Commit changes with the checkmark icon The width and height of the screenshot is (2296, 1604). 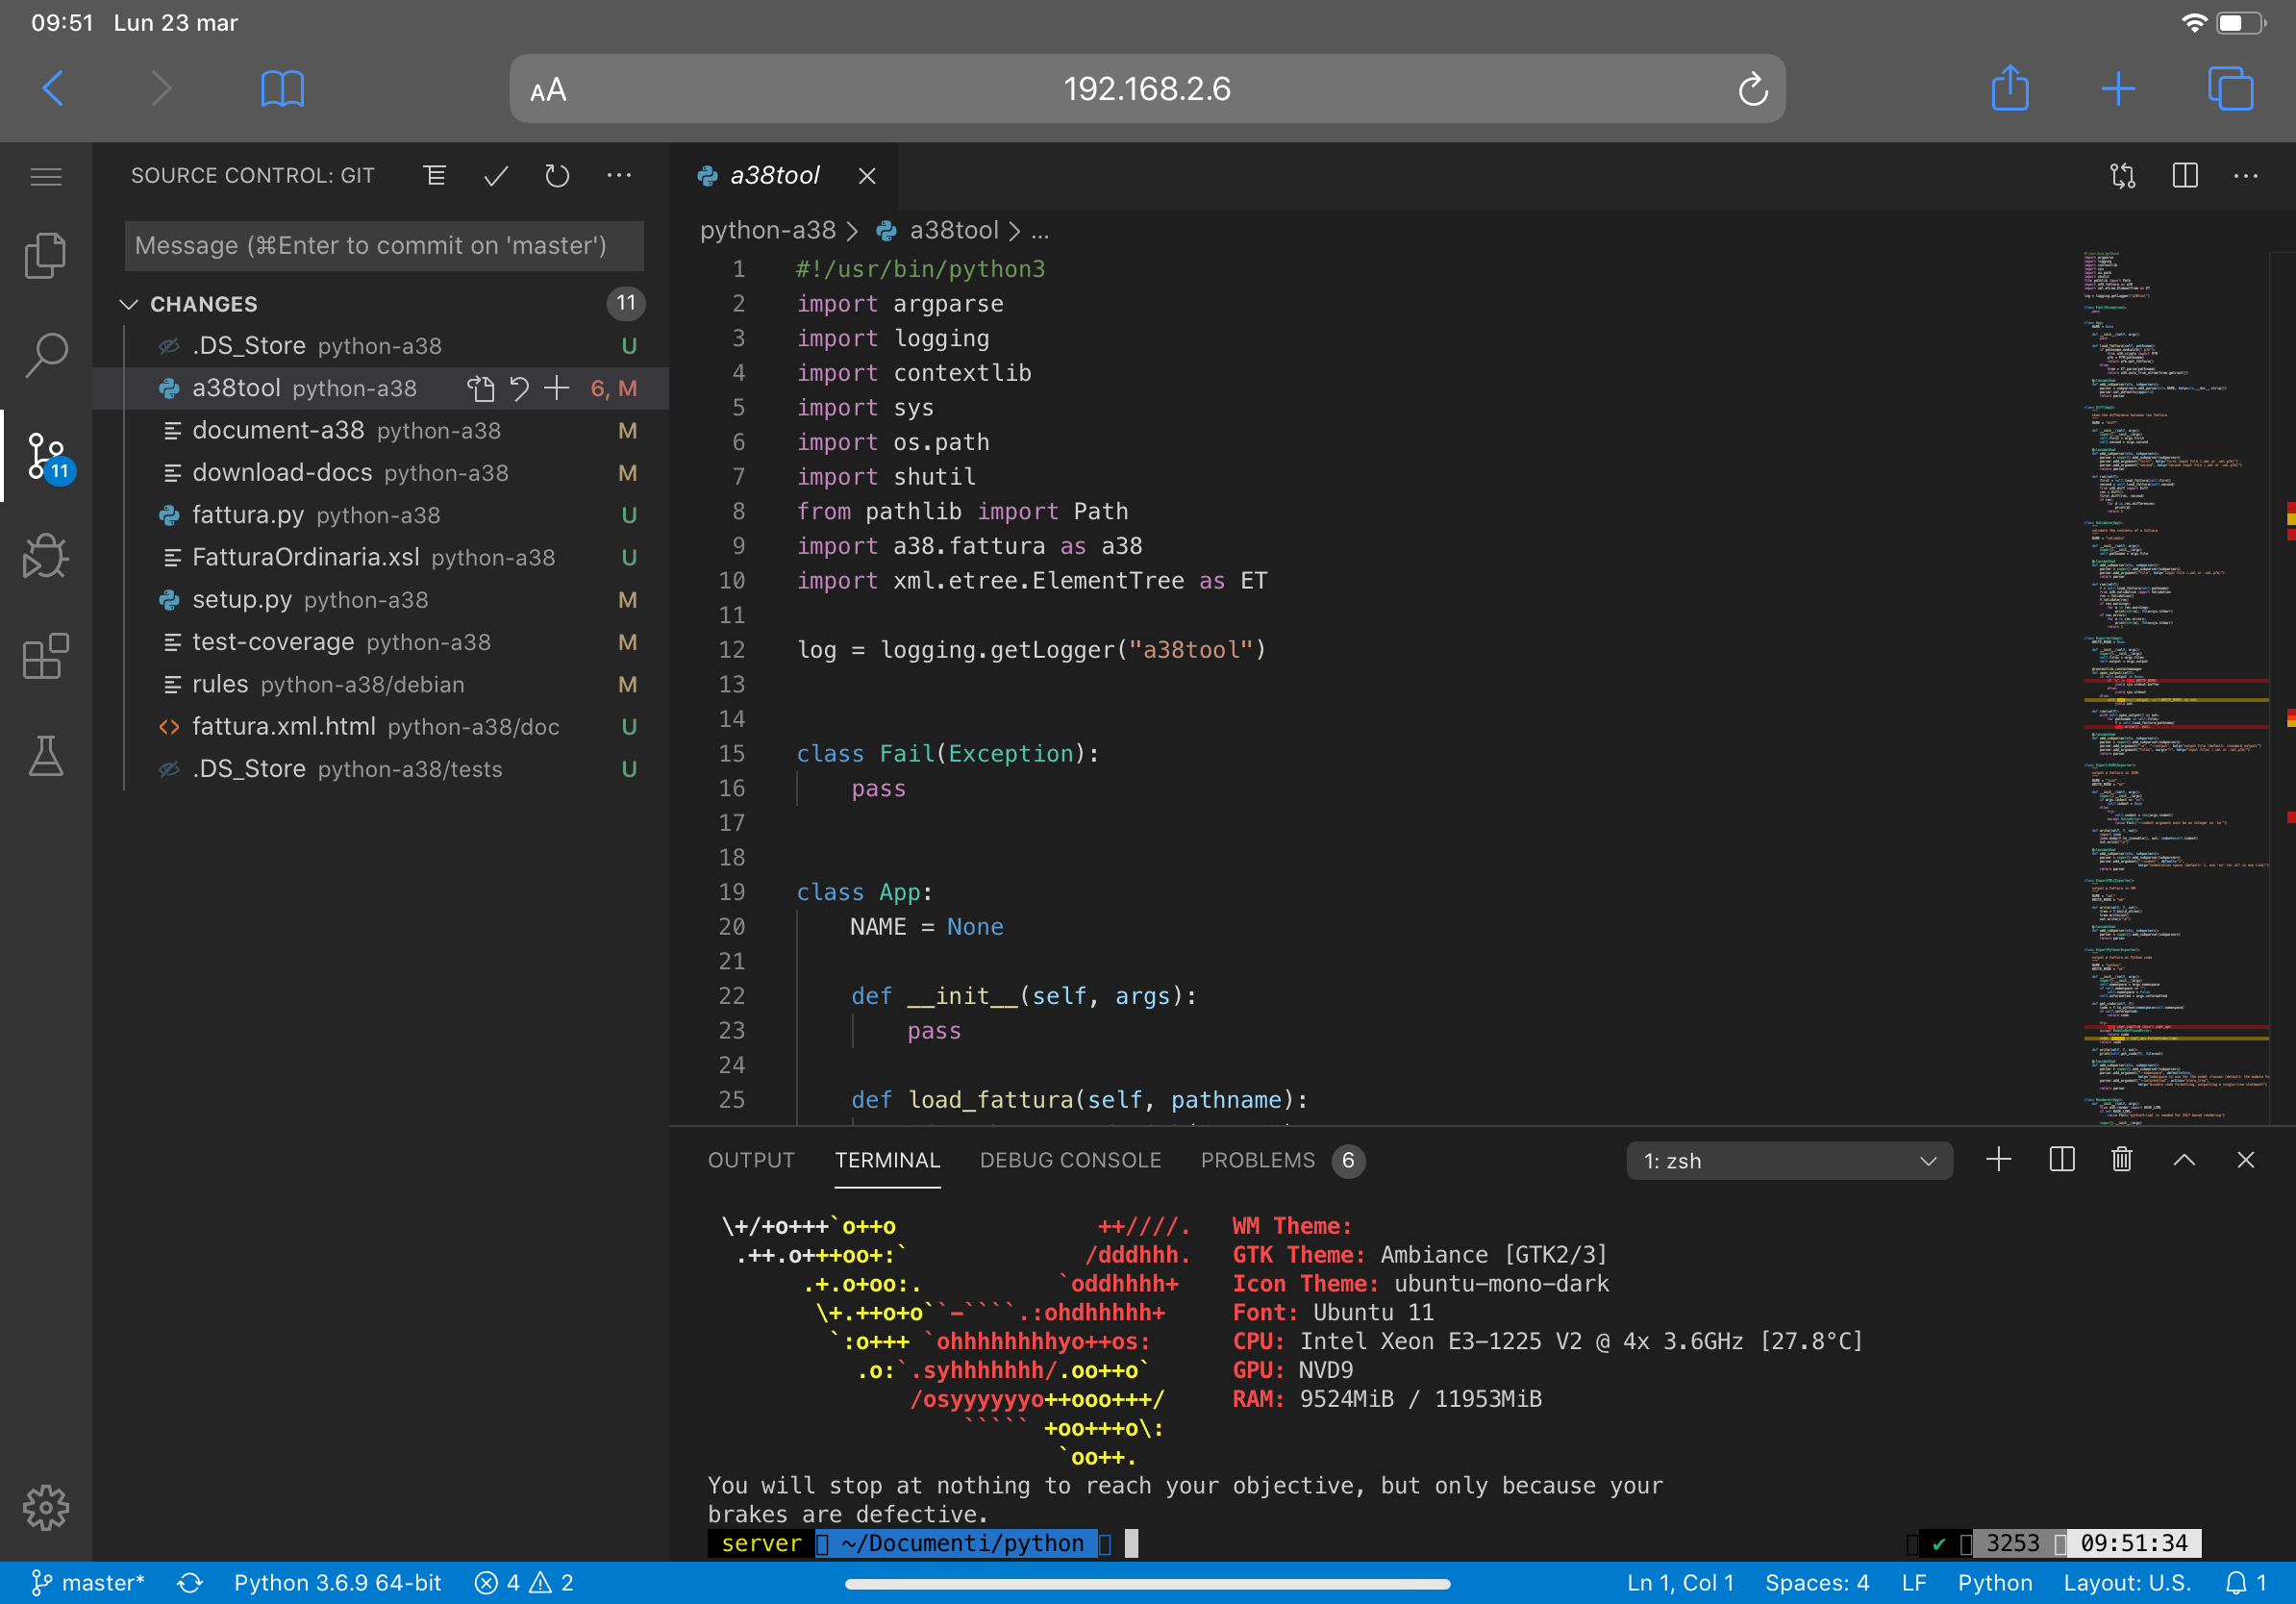point(495,175)
